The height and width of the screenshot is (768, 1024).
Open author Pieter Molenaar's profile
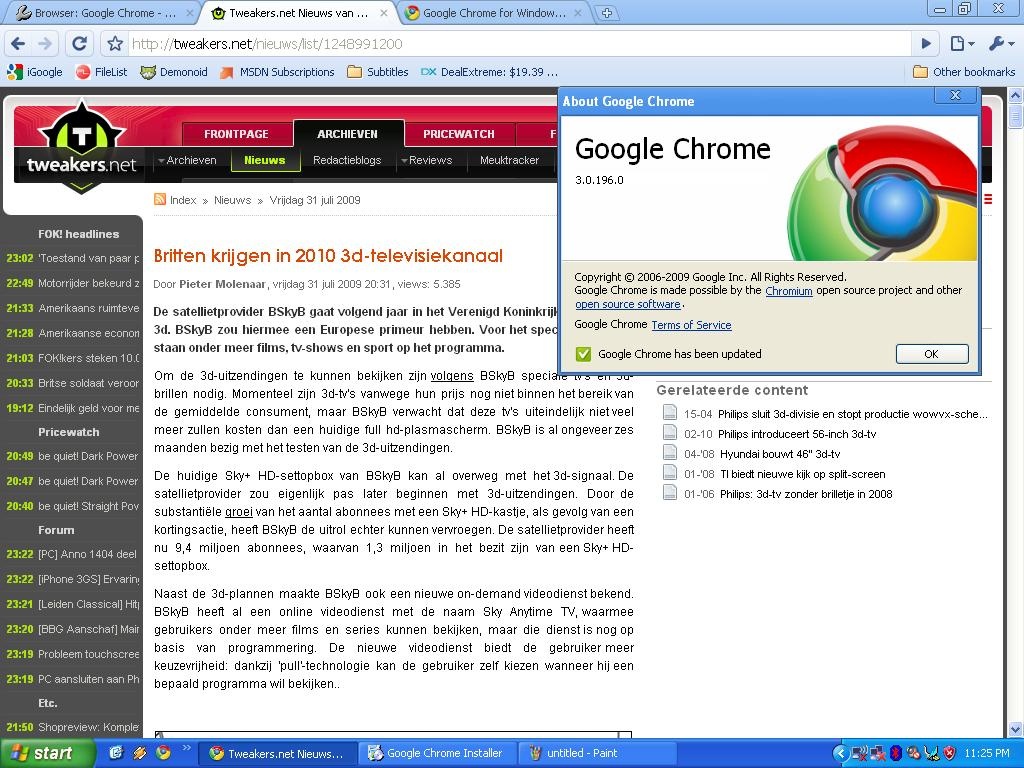[x=222, y=284]
